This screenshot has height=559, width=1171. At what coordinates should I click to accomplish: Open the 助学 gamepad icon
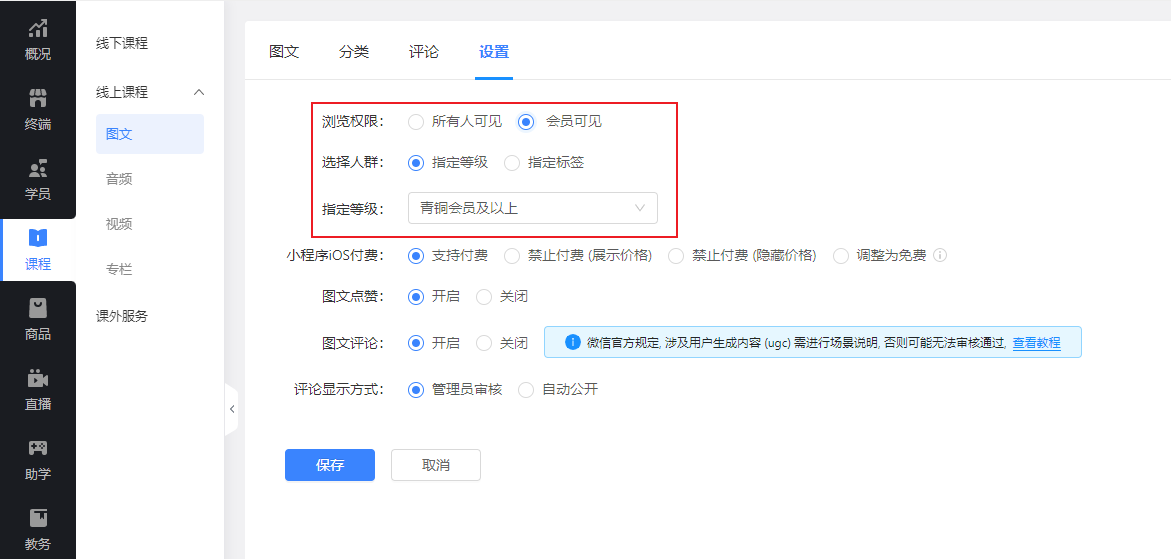37,448
